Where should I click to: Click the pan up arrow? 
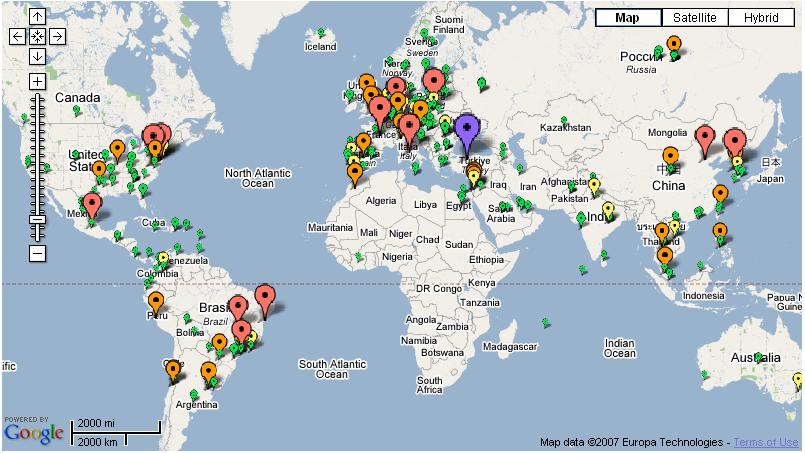coord(37,17)
